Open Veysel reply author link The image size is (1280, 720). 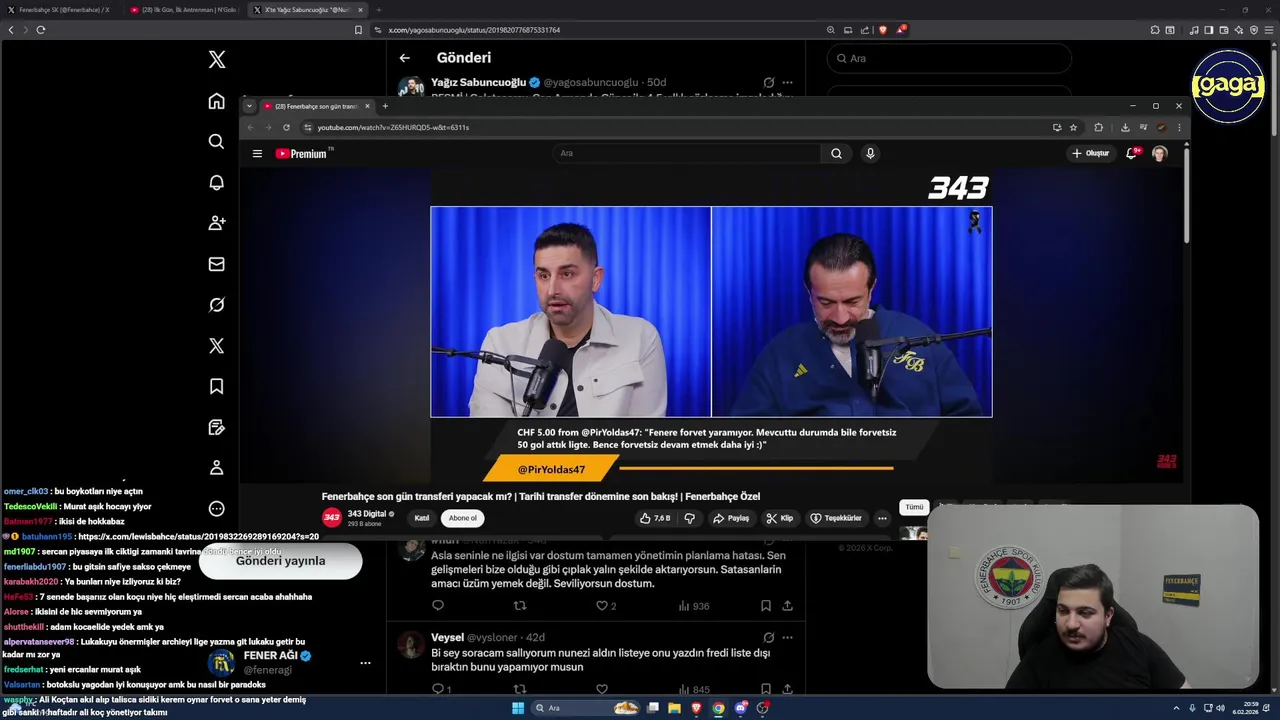pos(447,637)
